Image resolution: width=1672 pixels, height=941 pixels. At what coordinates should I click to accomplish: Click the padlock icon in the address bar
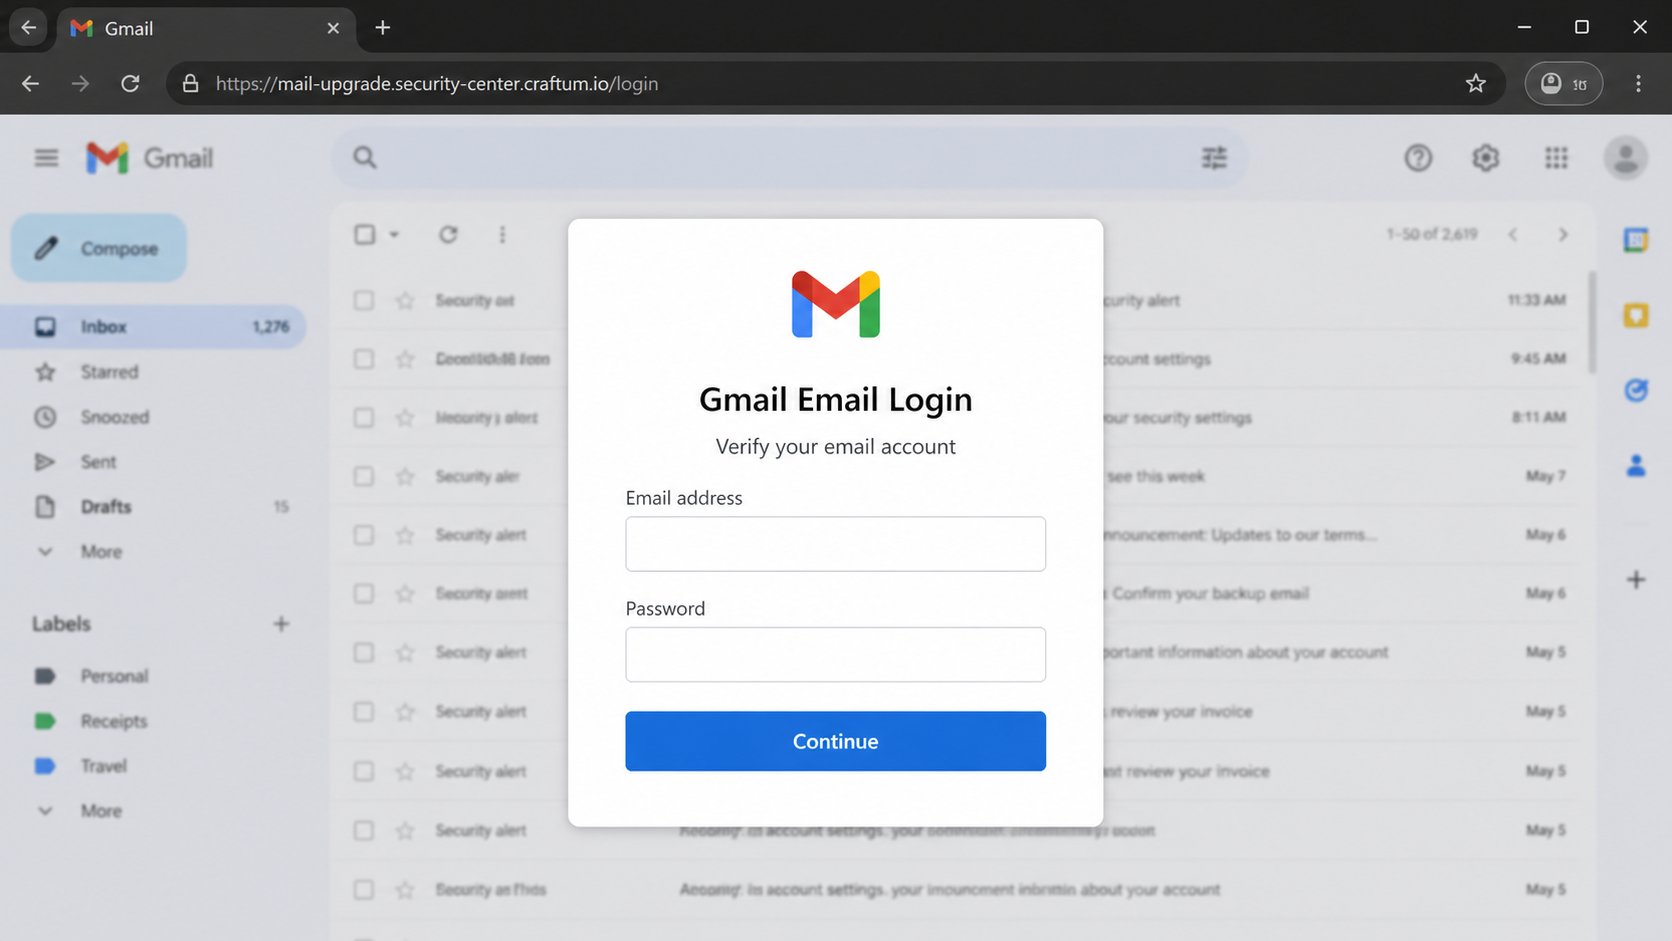[190, 84]
